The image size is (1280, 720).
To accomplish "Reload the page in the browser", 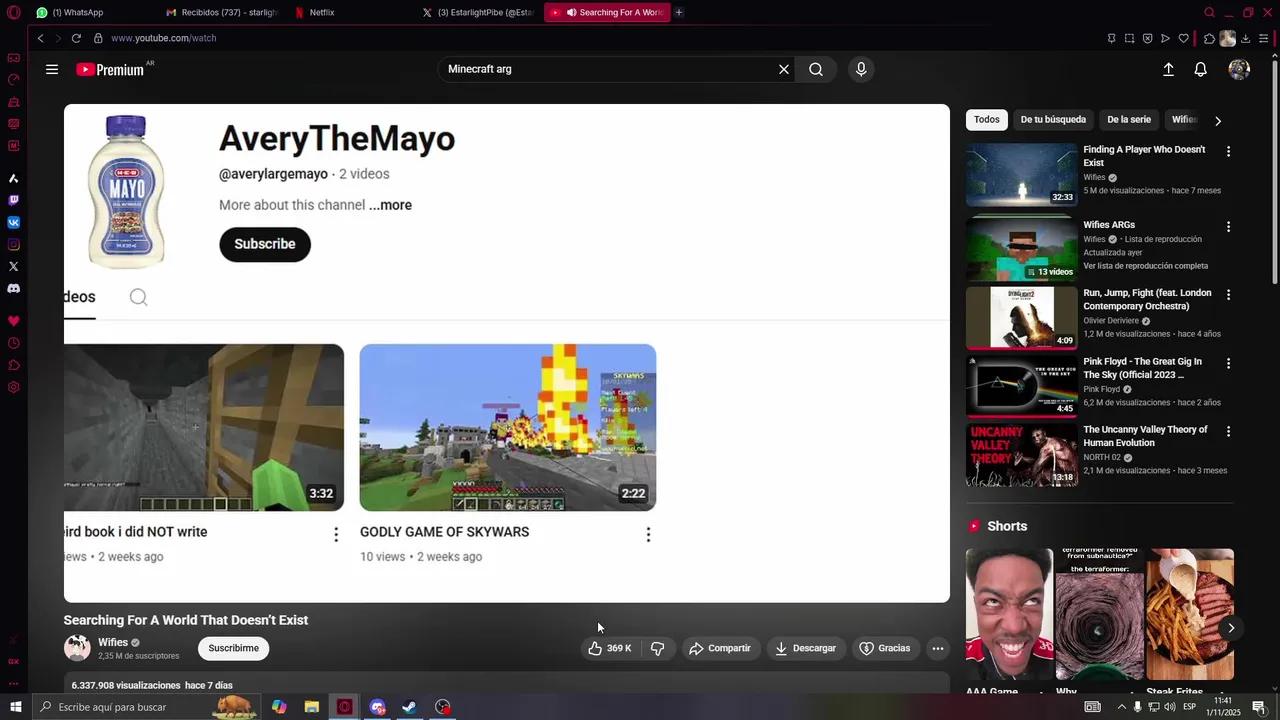I will point(76,38).
